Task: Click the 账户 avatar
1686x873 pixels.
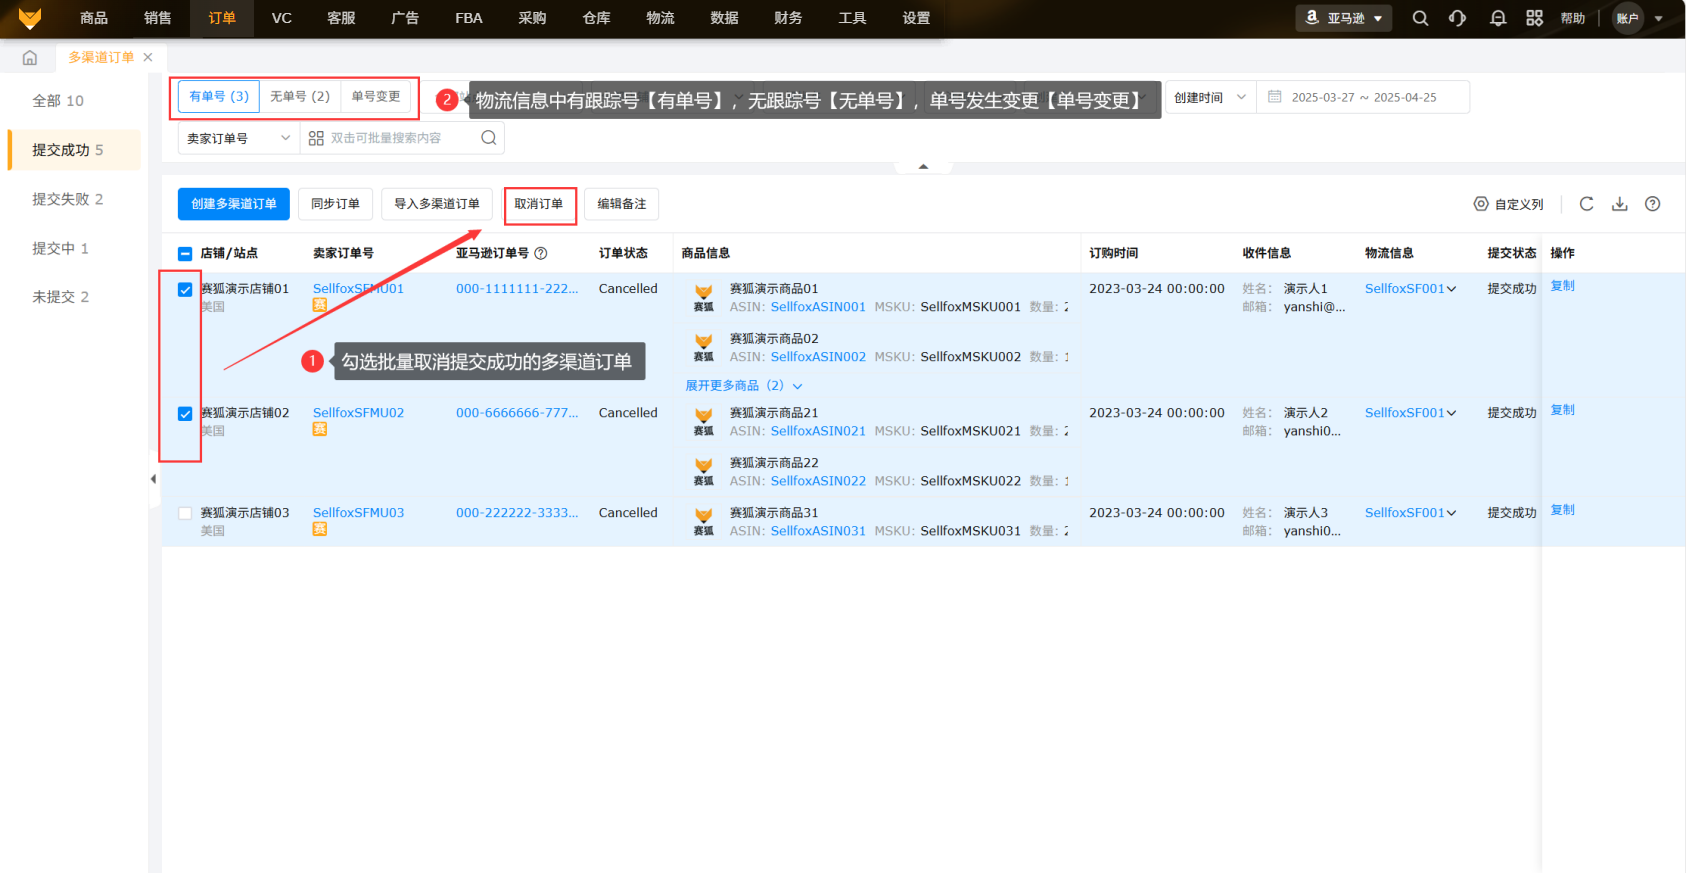Action: (1627, 18)
